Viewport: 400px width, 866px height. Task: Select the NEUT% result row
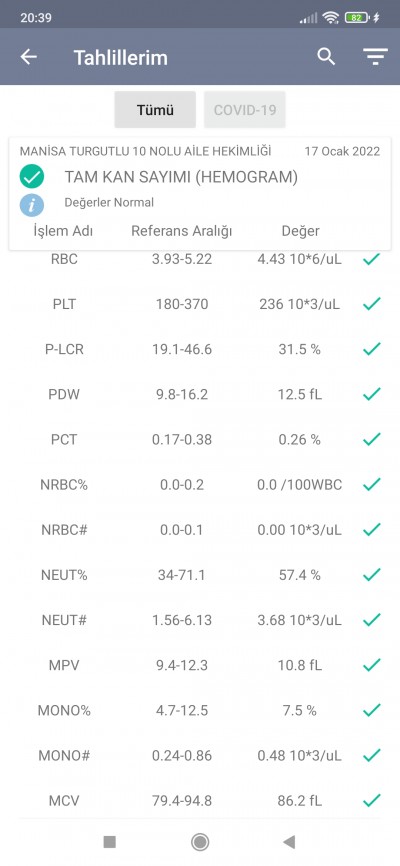tap(200, 575)
